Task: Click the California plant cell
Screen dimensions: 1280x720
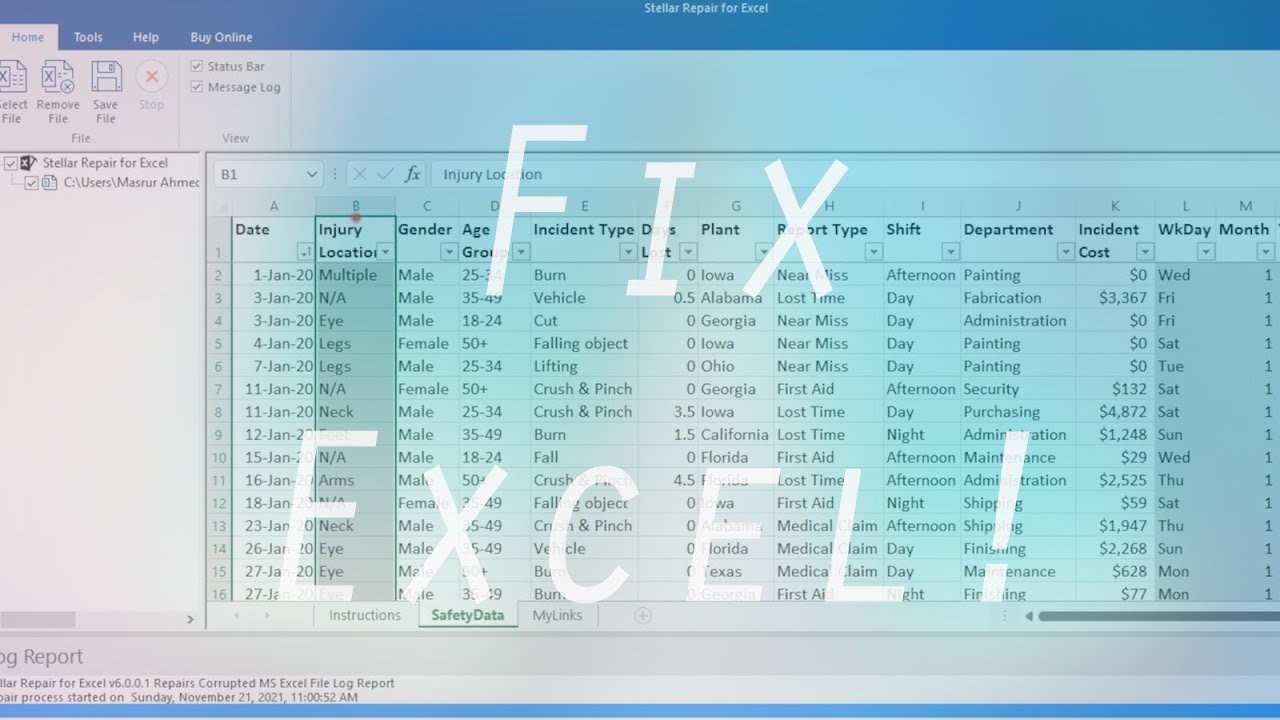Action: point(735,435)
